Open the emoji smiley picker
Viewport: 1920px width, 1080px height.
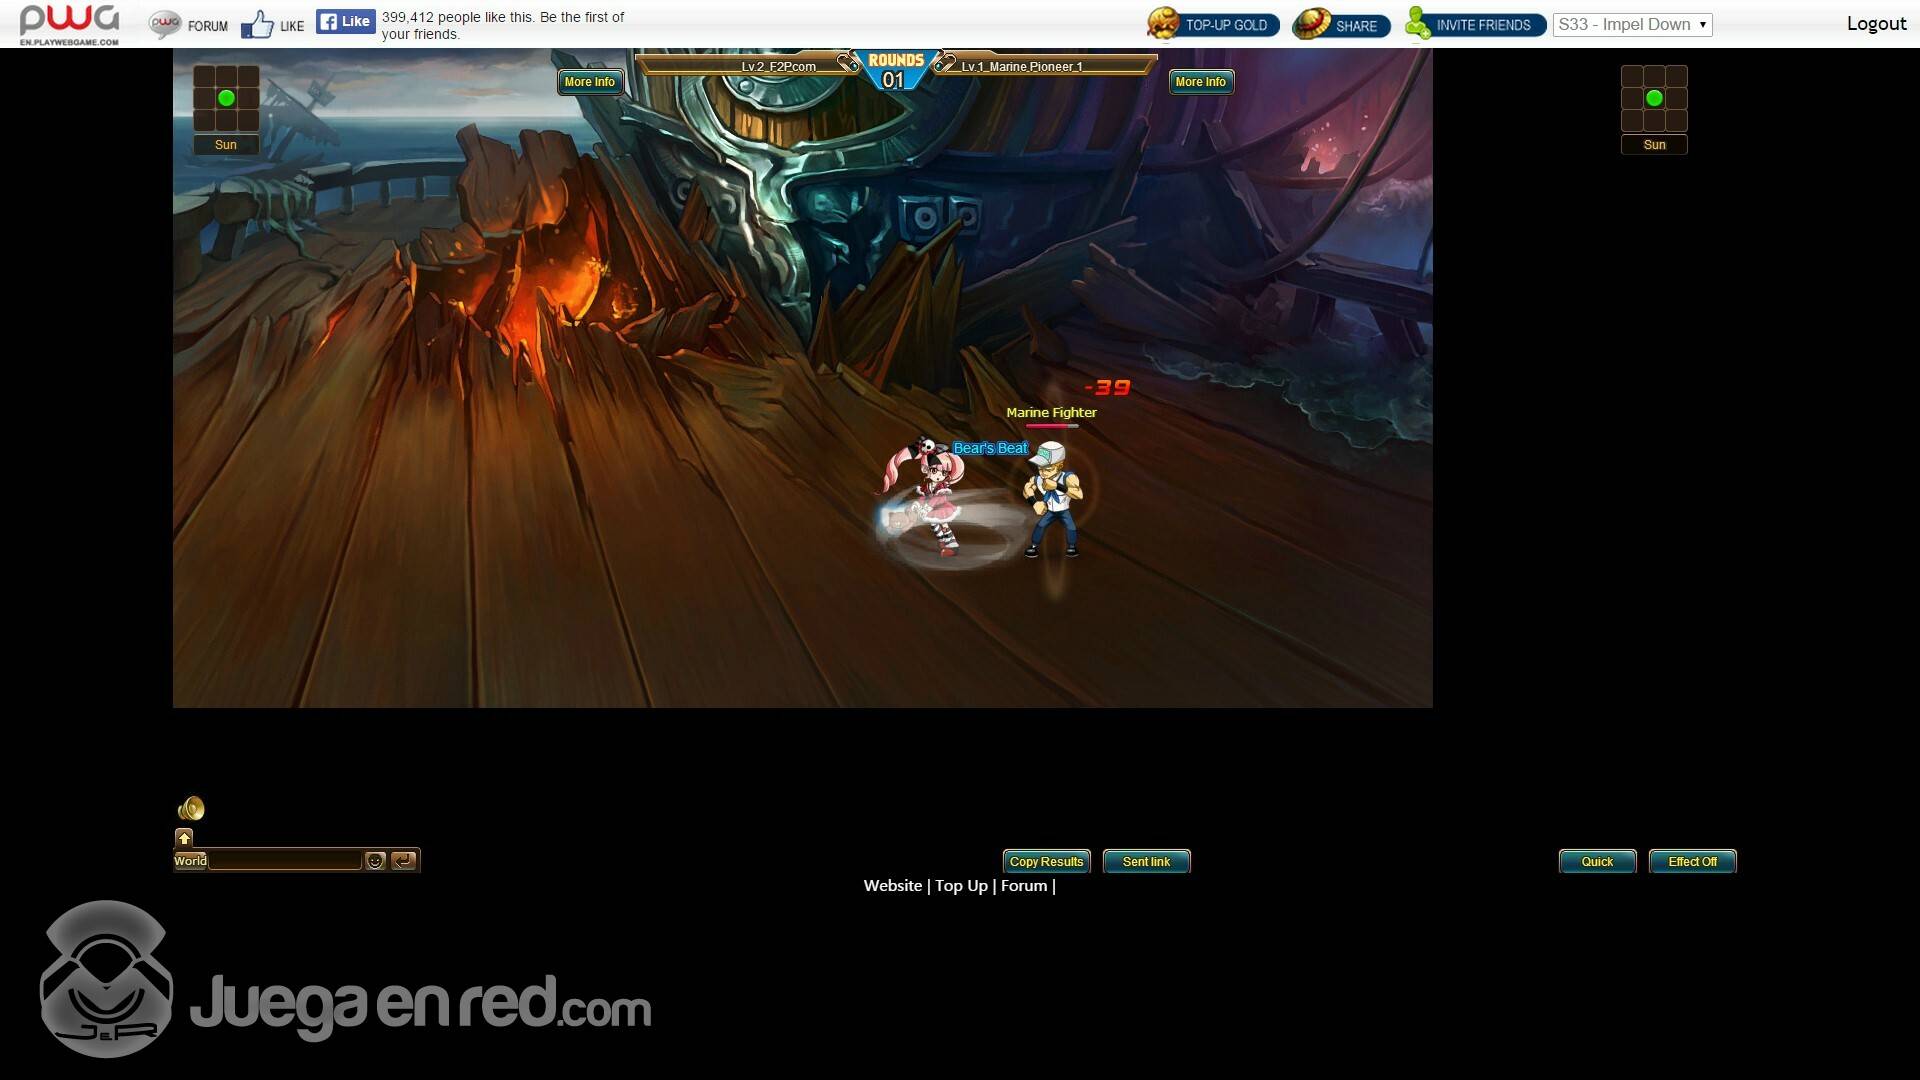tap(375, 861)
